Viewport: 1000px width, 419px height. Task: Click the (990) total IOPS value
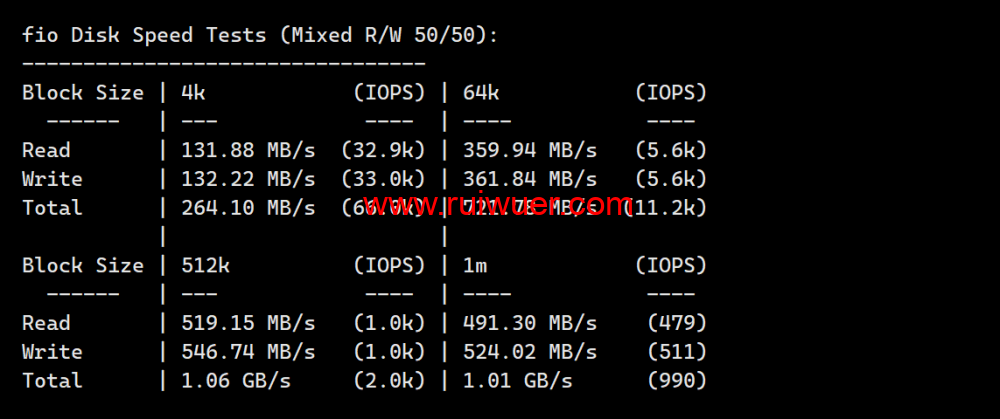(677, 382)
